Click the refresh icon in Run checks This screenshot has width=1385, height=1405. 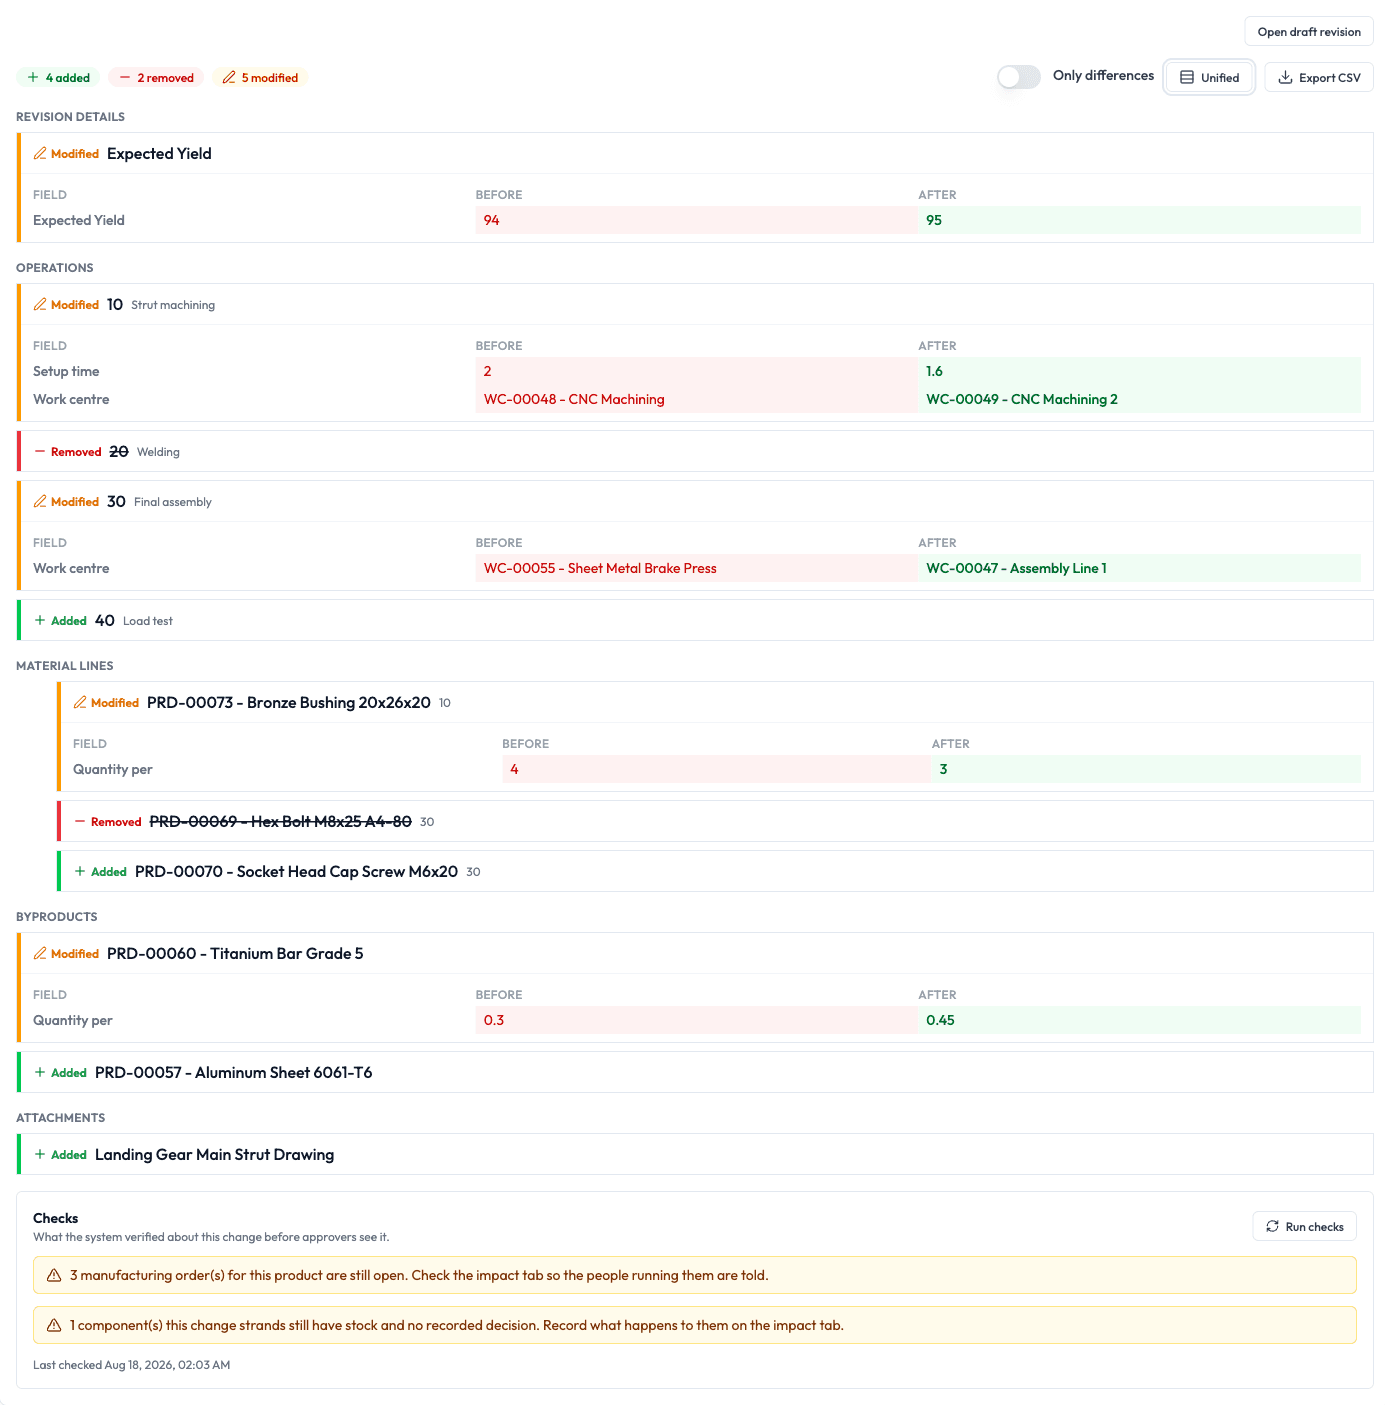tap(1273, 1226)
